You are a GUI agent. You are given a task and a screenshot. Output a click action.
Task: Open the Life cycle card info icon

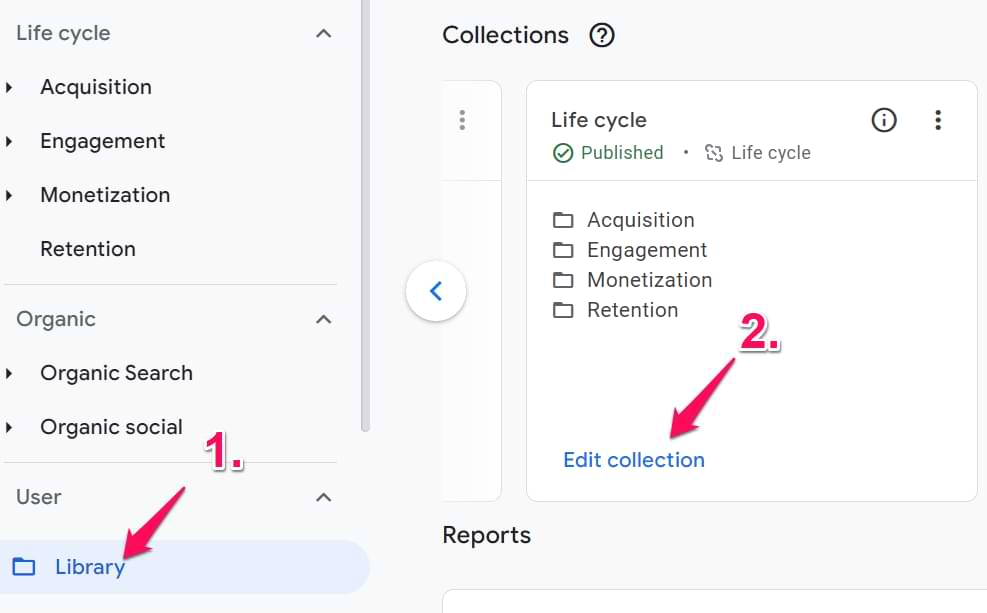[883, 120]
